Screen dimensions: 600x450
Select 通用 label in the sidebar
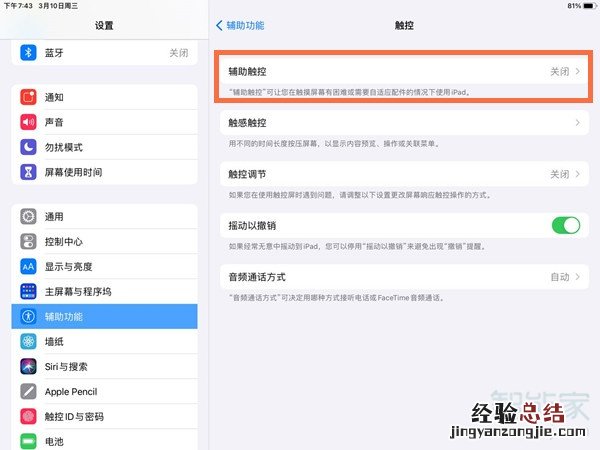pos(54,217)
